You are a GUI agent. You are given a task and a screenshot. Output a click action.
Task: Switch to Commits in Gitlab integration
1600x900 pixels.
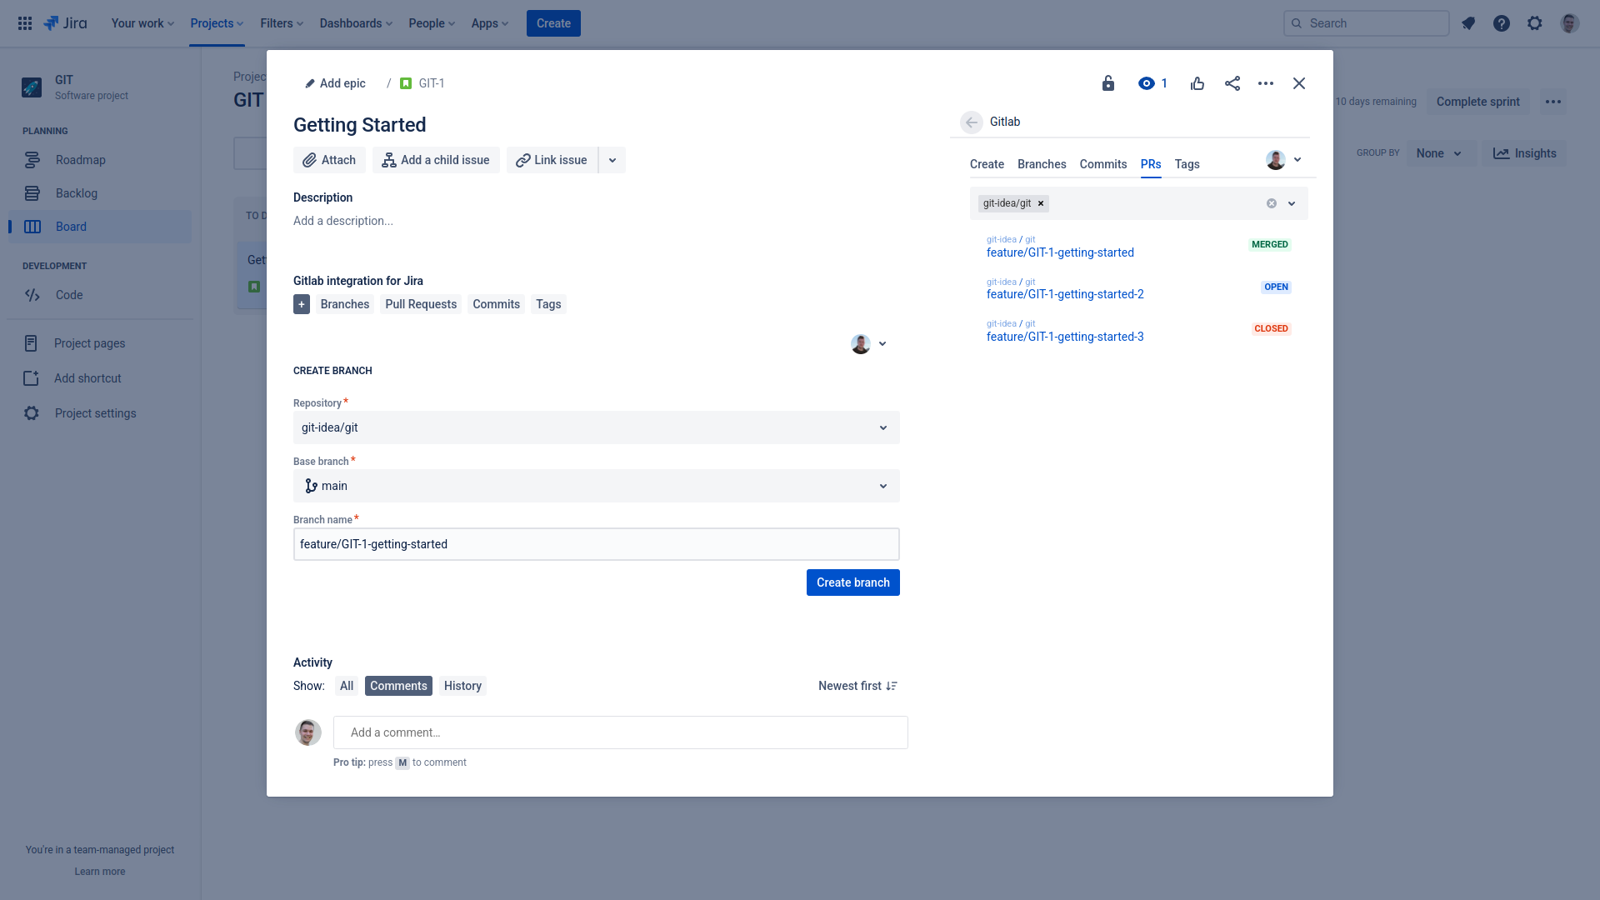pyautogui.click(x=496, y=304)
